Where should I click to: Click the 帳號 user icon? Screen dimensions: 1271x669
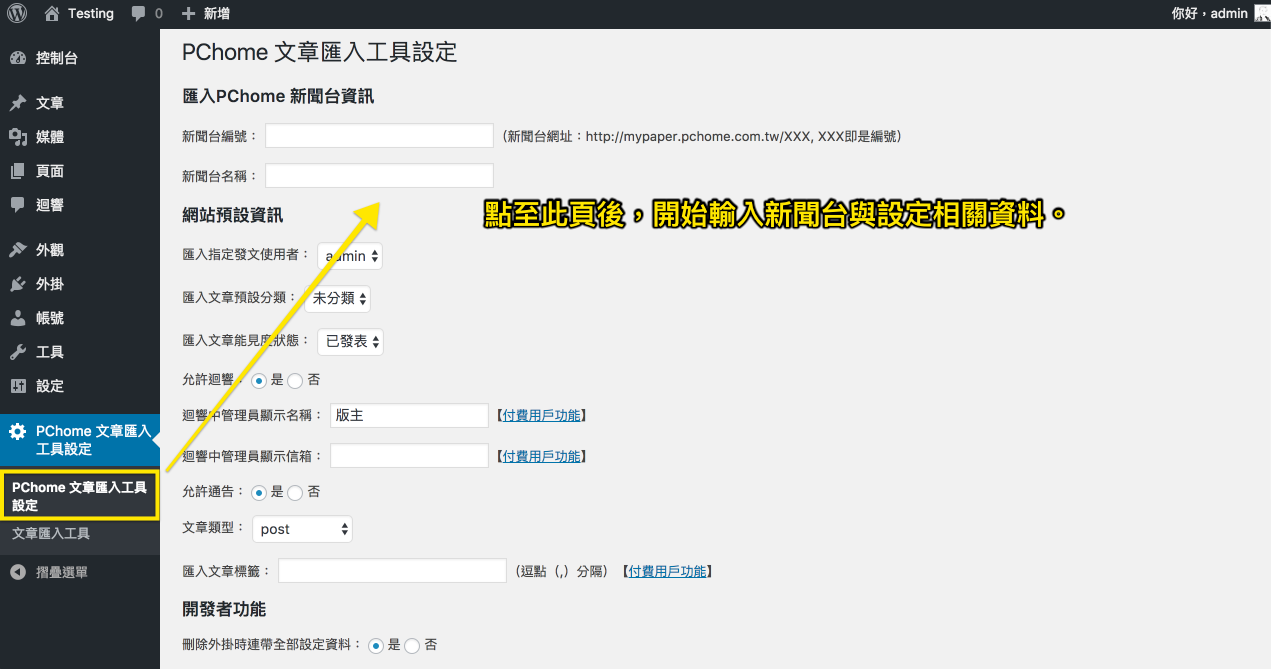pyautogui.click(x=18, y=318)
